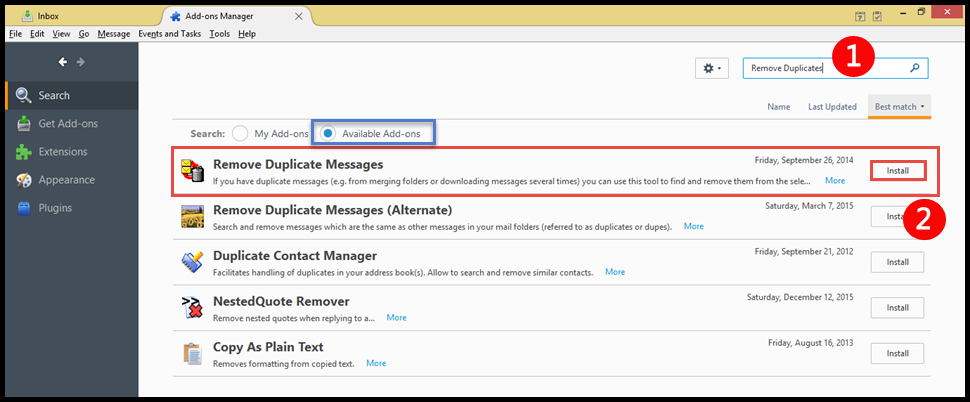Click More link for NestedQuote Remover
Viewport: 970px width, 402px height.
tap(397, 317)
